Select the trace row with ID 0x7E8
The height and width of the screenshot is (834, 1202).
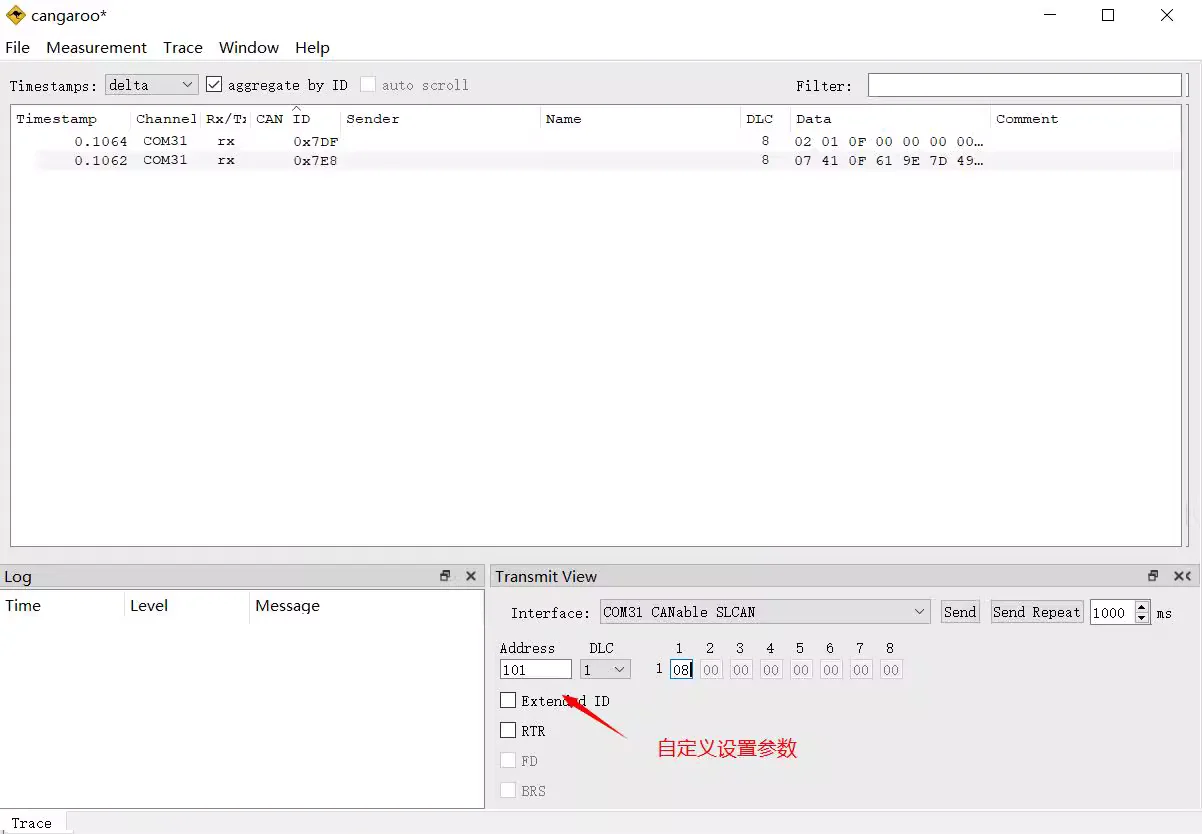point(596,160)
